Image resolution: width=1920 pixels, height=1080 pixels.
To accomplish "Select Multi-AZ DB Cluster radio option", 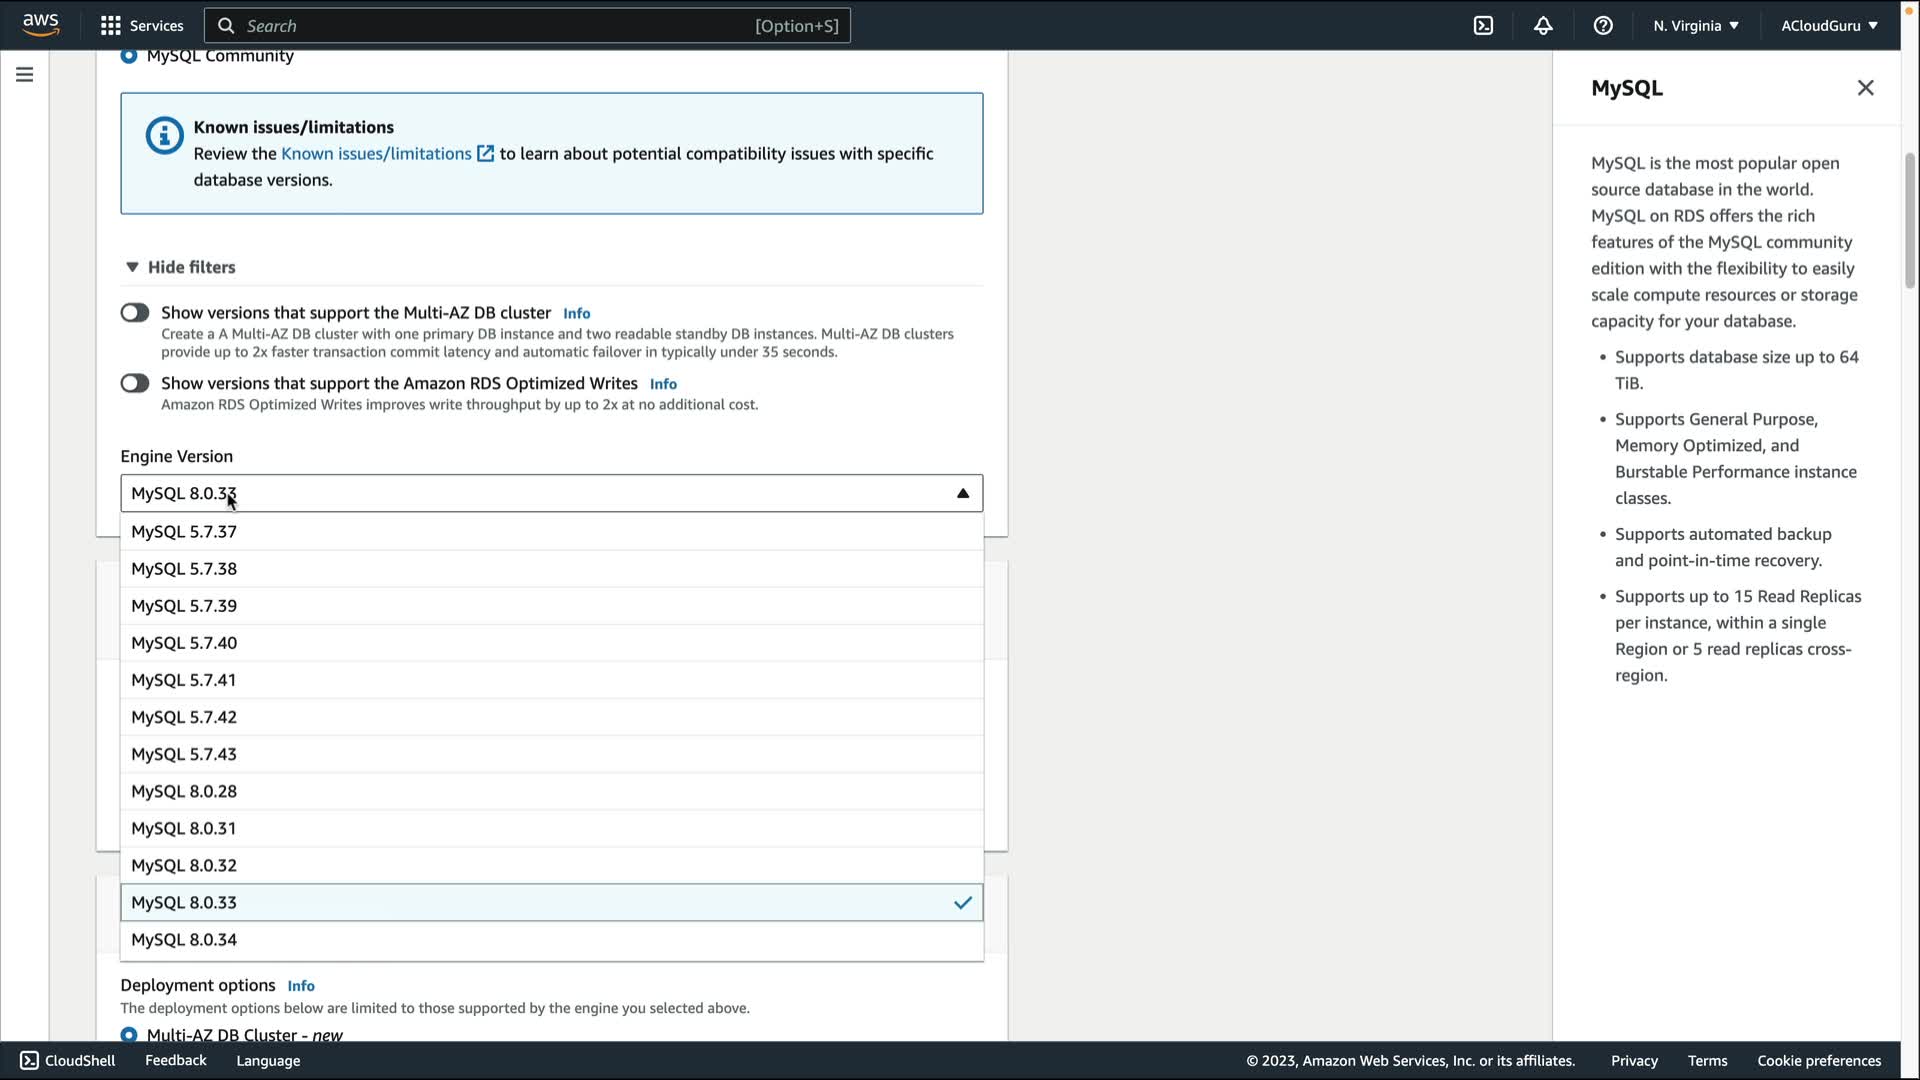I will [x=129, y=1035].
